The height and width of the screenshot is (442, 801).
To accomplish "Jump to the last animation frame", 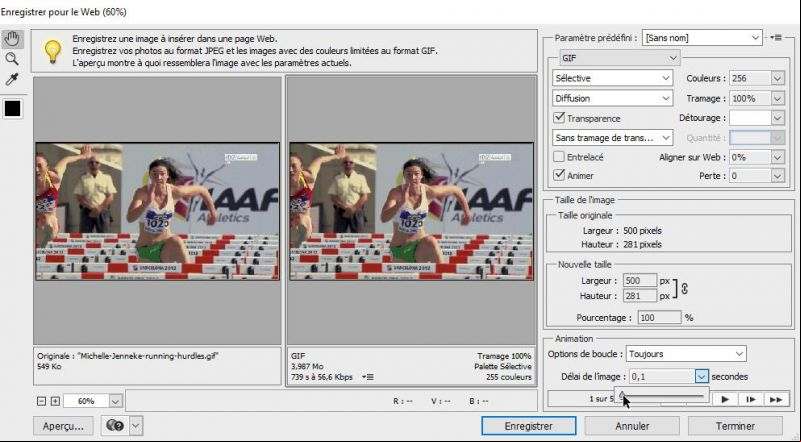I will (776, 400).
